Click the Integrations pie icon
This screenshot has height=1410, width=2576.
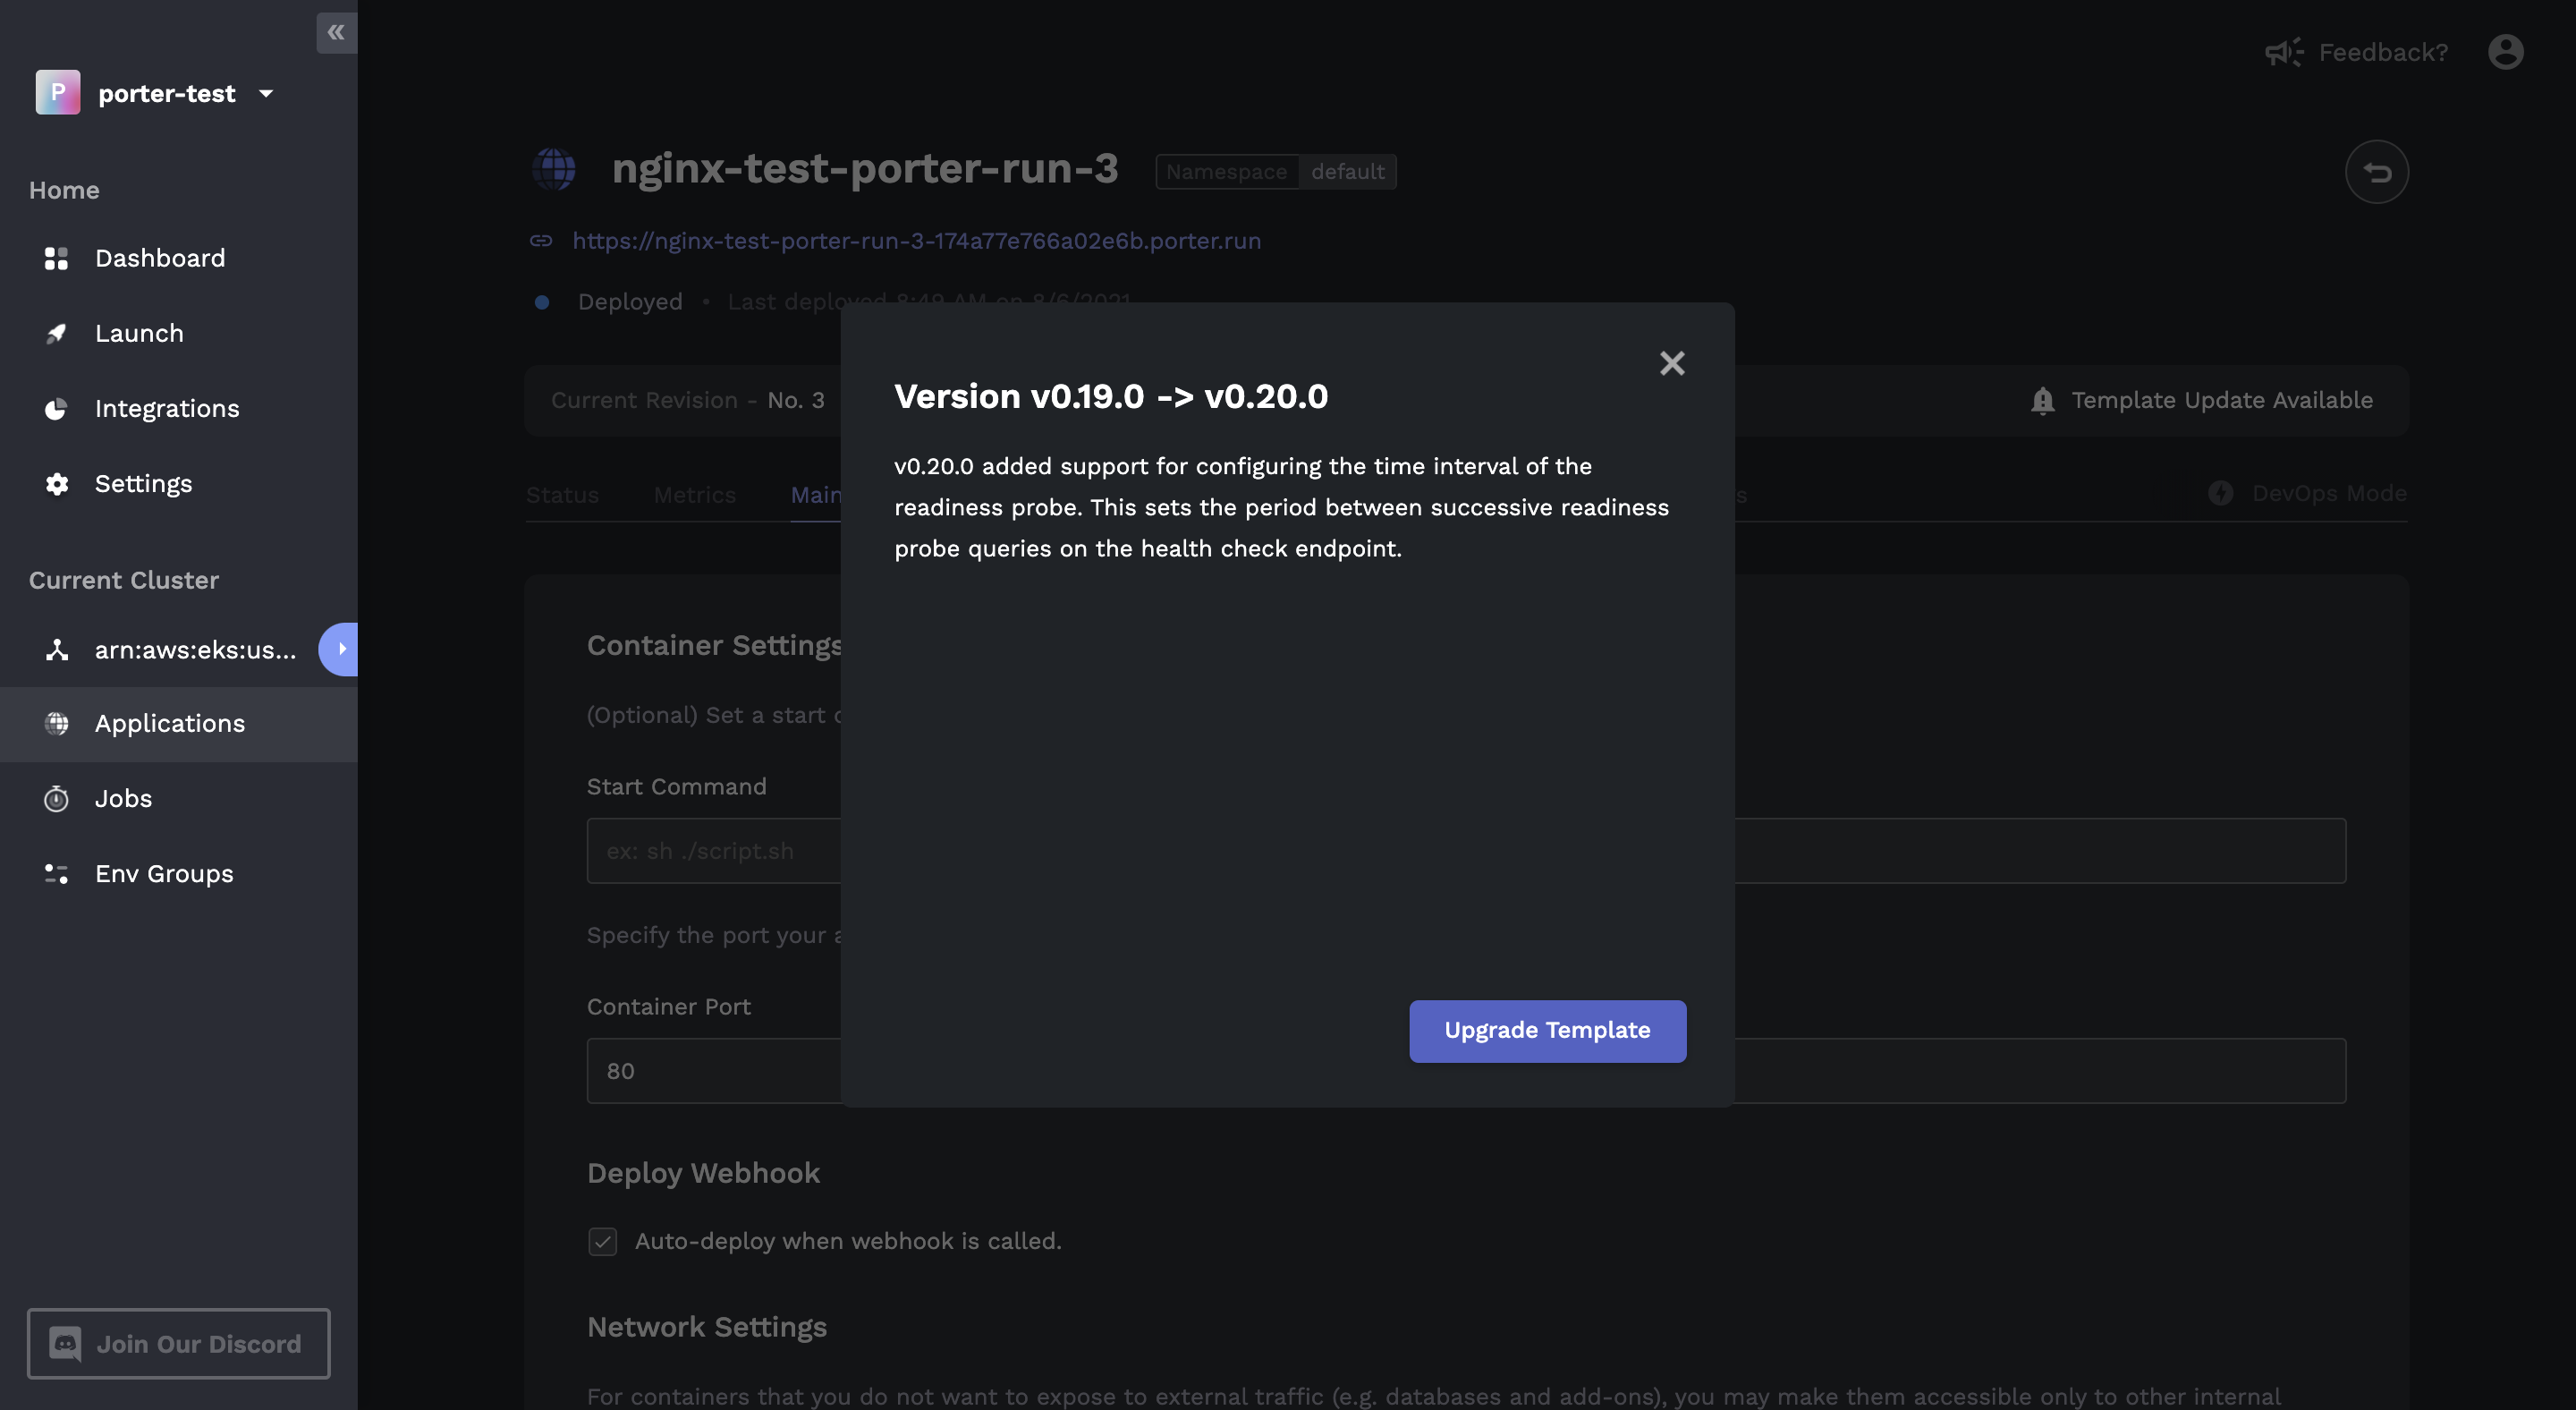click(x=56, y=408)
